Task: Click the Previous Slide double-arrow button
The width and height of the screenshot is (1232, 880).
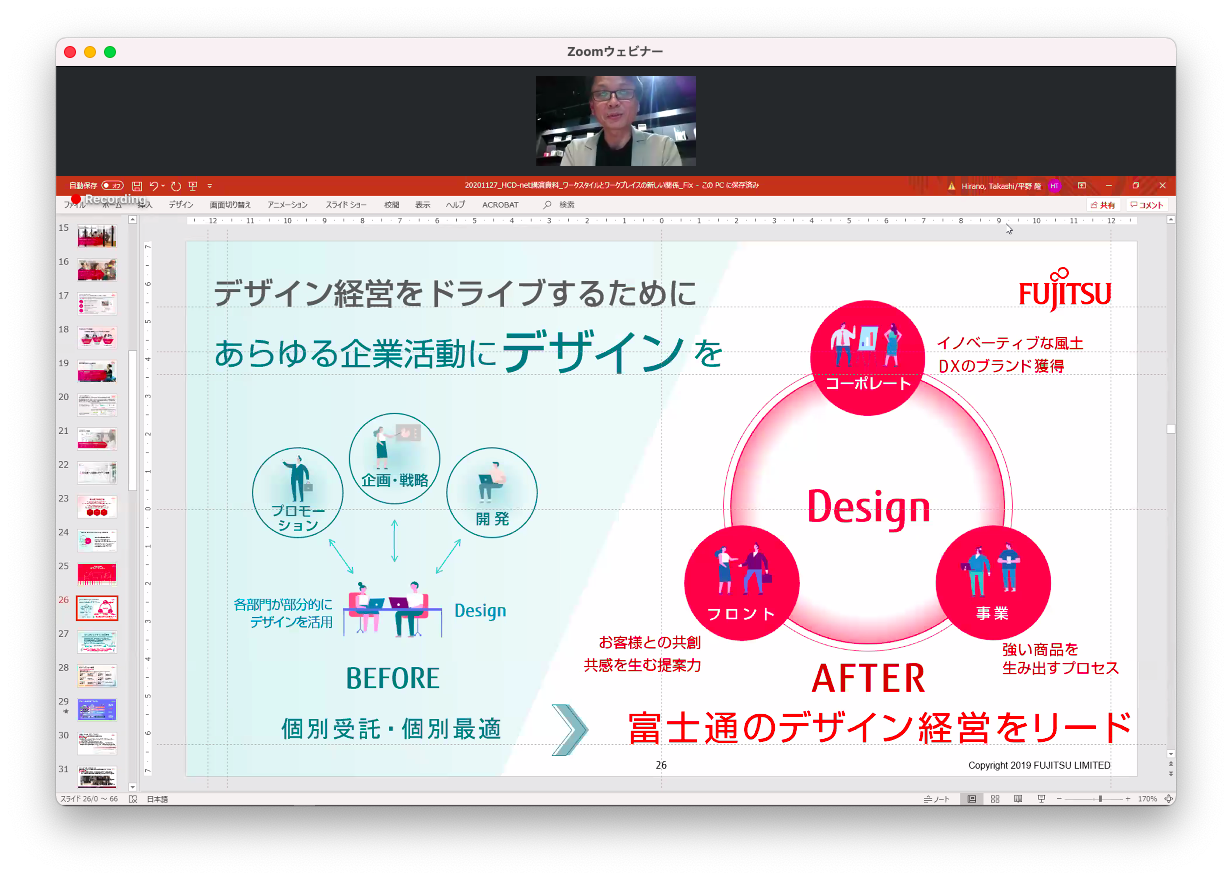Action: coord(1171,765)
